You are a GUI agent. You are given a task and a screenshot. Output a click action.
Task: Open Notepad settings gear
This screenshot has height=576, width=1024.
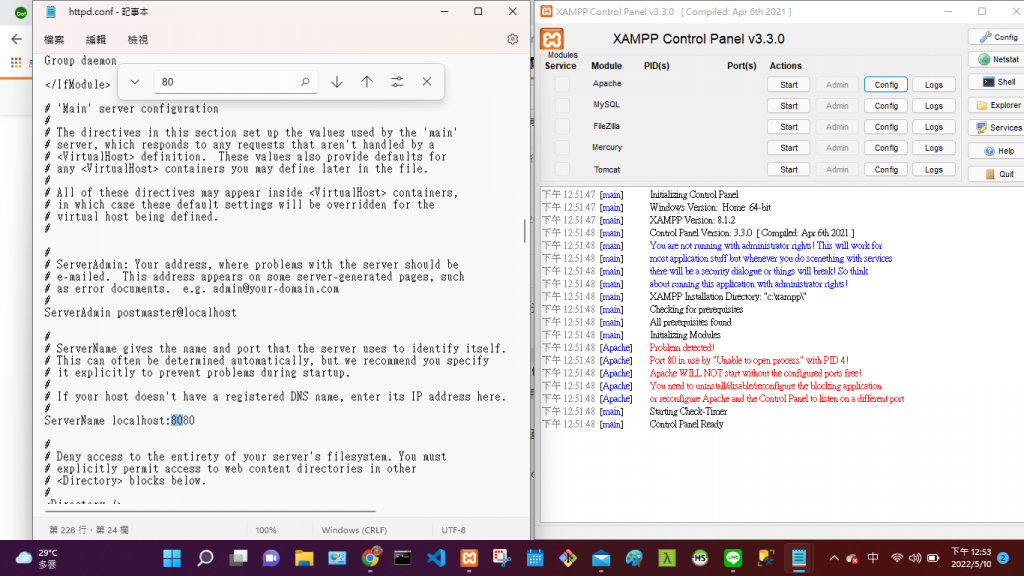[513, 39]
